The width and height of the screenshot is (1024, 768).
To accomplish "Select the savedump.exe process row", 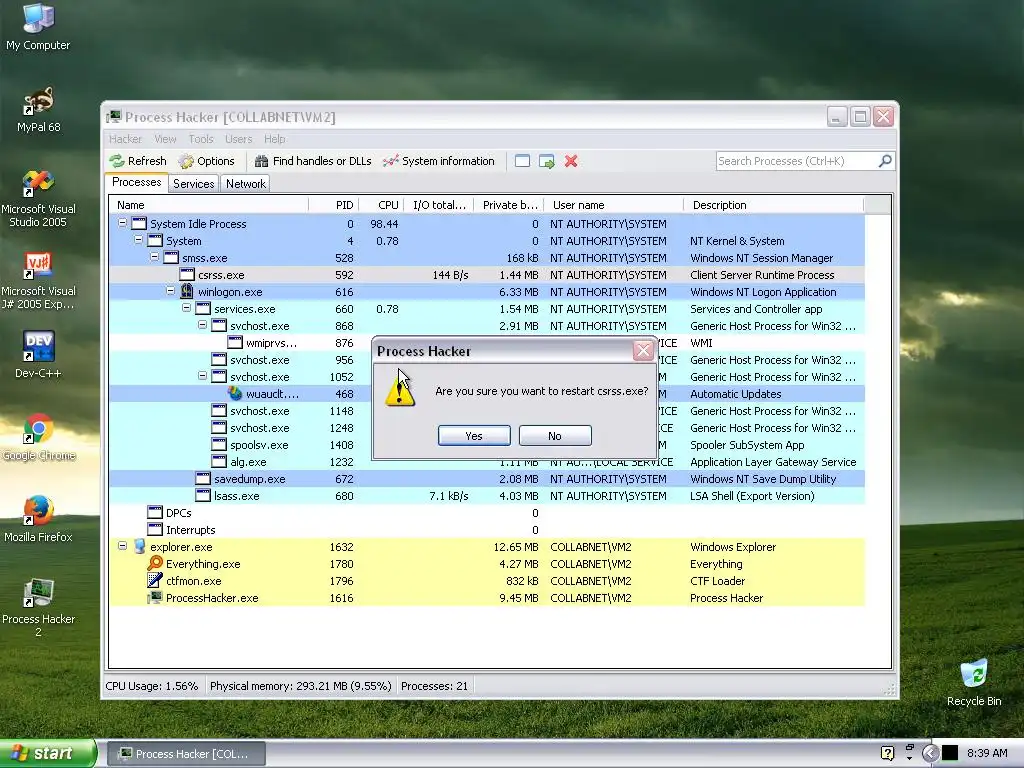I will (487, 479).
